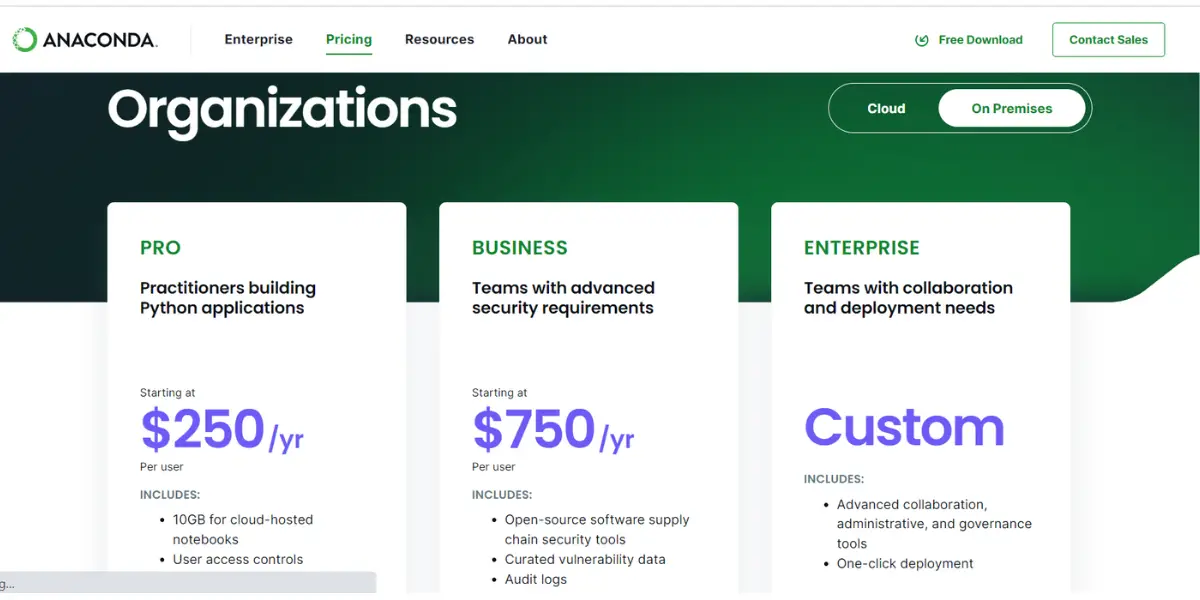
Task: Click the $750/yr price text
Action: click(553, 429)
